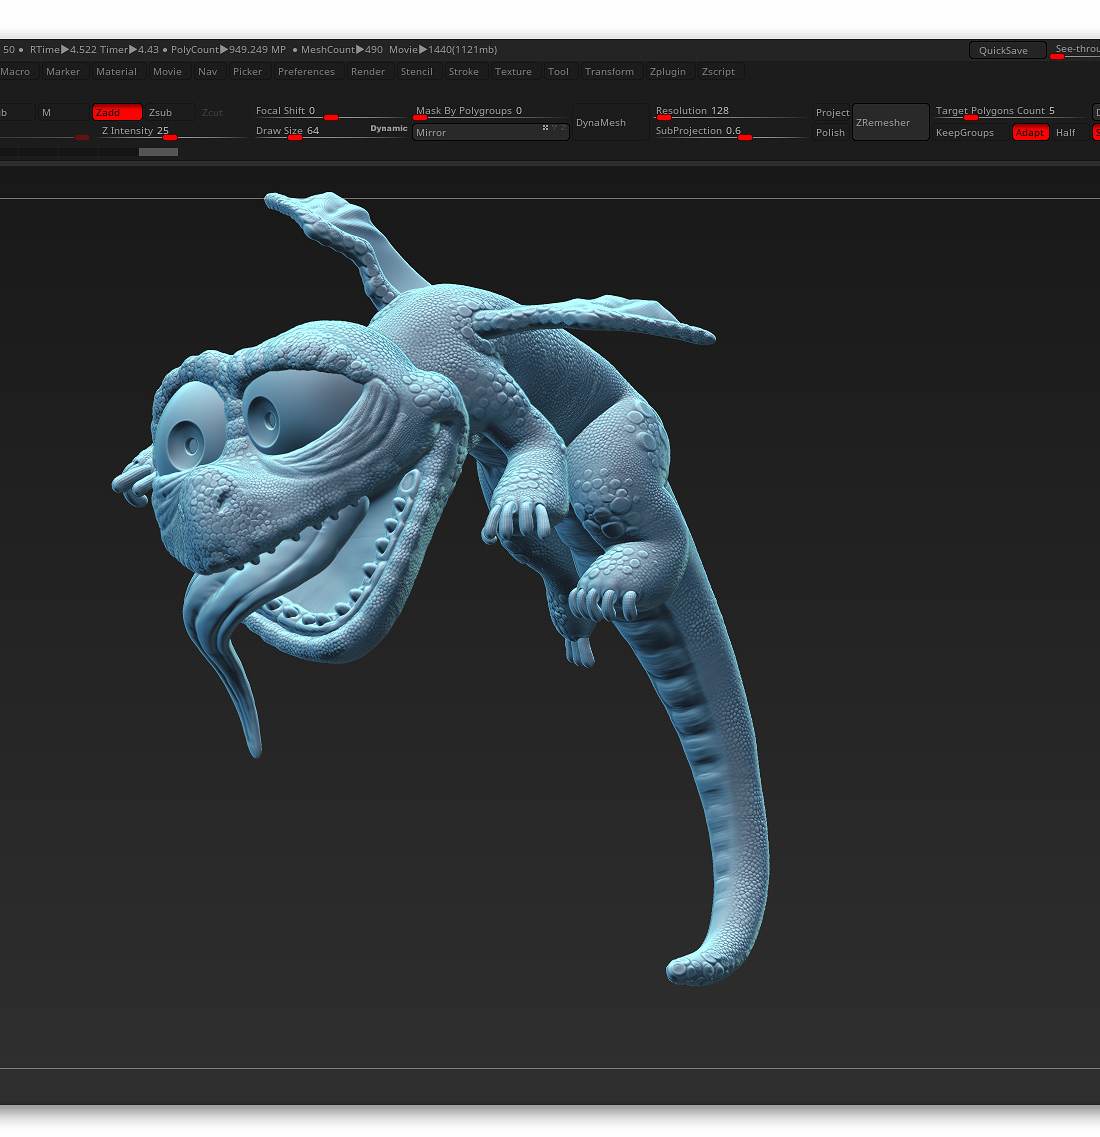Open the Transform menu
1100x1137 pixels.
tap(609, 72)
